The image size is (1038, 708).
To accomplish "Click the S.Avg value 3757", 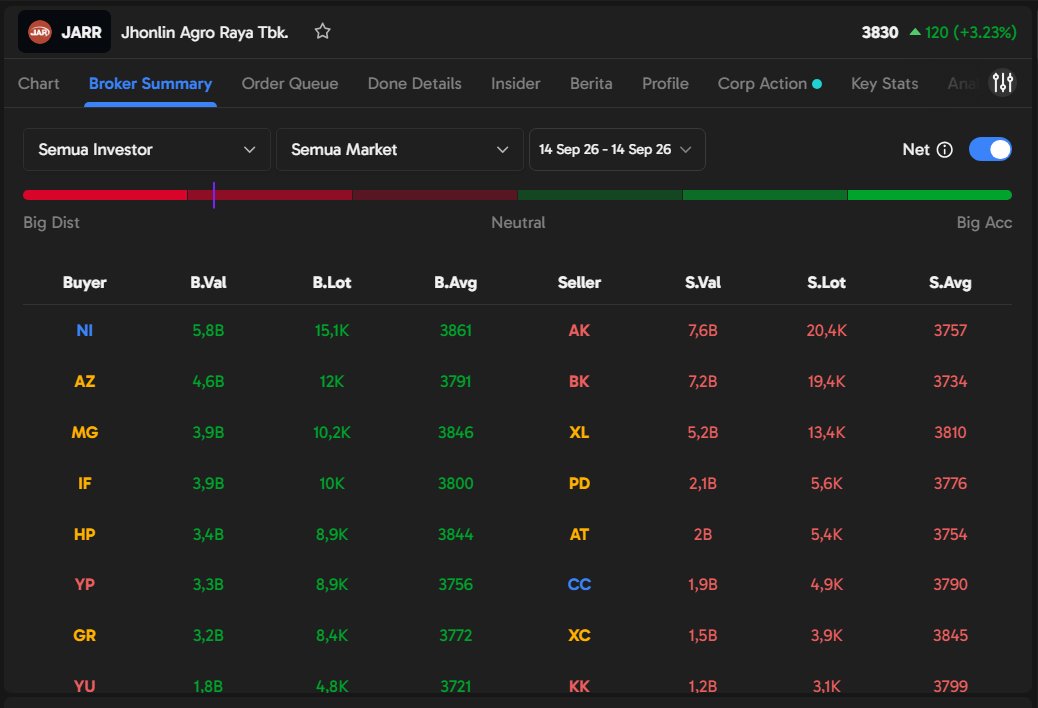I will click(950, 330).
